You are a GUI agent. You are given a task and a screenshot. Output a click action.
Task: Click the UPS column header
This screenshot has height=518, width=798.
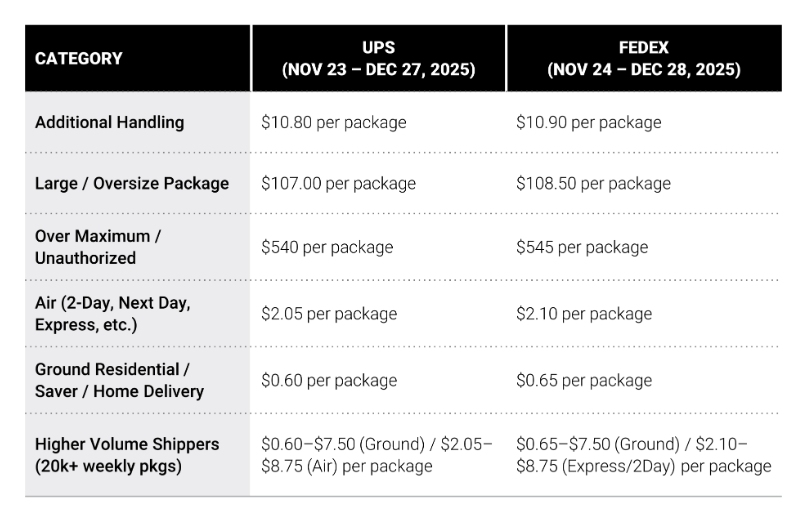[378, 58]
